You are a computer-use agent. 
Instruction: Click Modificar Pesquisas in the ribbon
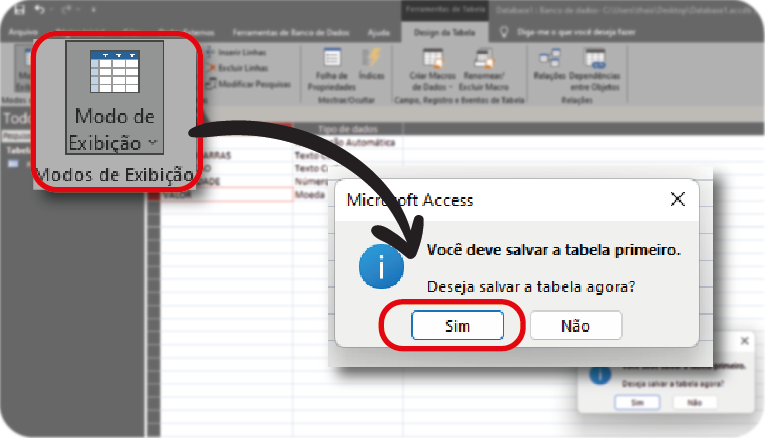[248, 84]
